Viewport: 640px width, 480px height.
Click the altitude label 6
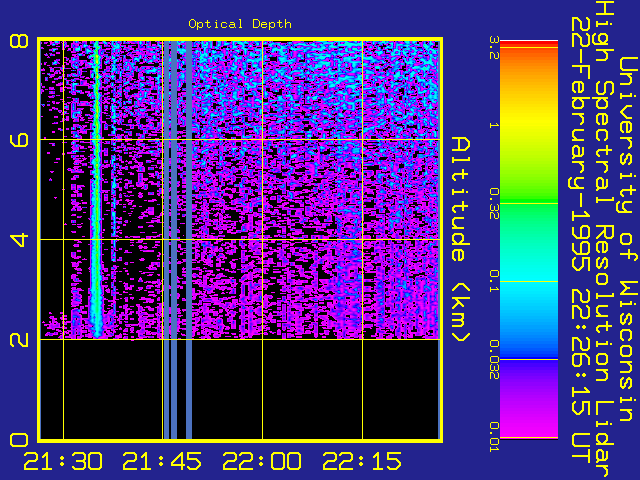(x=19, y=140)
